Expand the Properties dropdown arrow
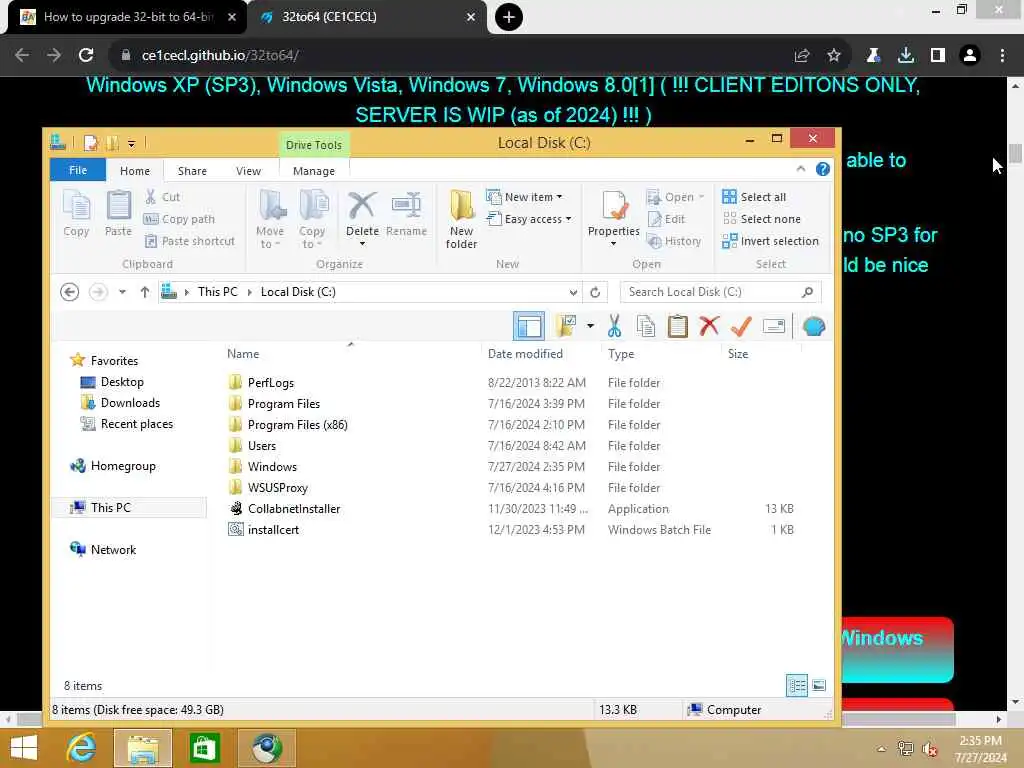This screenshot has height=768, width=1024. 613,244
